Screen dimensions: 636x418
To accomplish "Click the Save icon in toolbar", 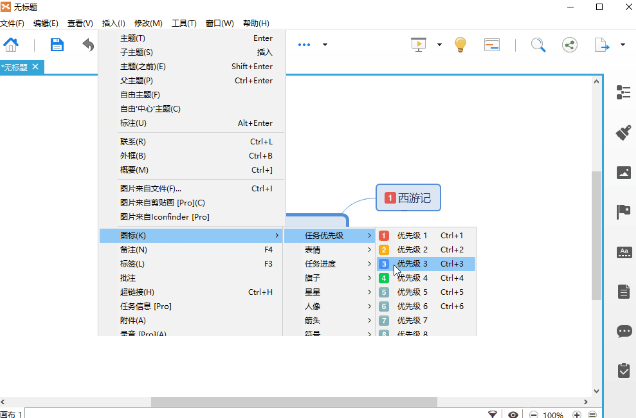I will [x=57, y=44].
